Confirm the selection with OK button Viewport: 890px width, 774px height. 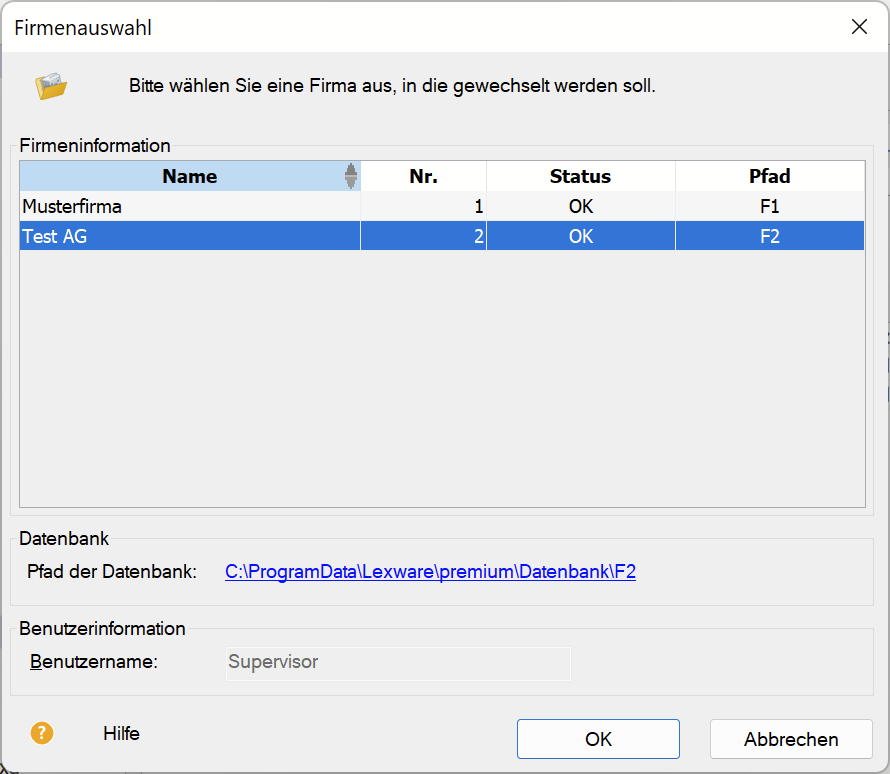pos(598,739)
